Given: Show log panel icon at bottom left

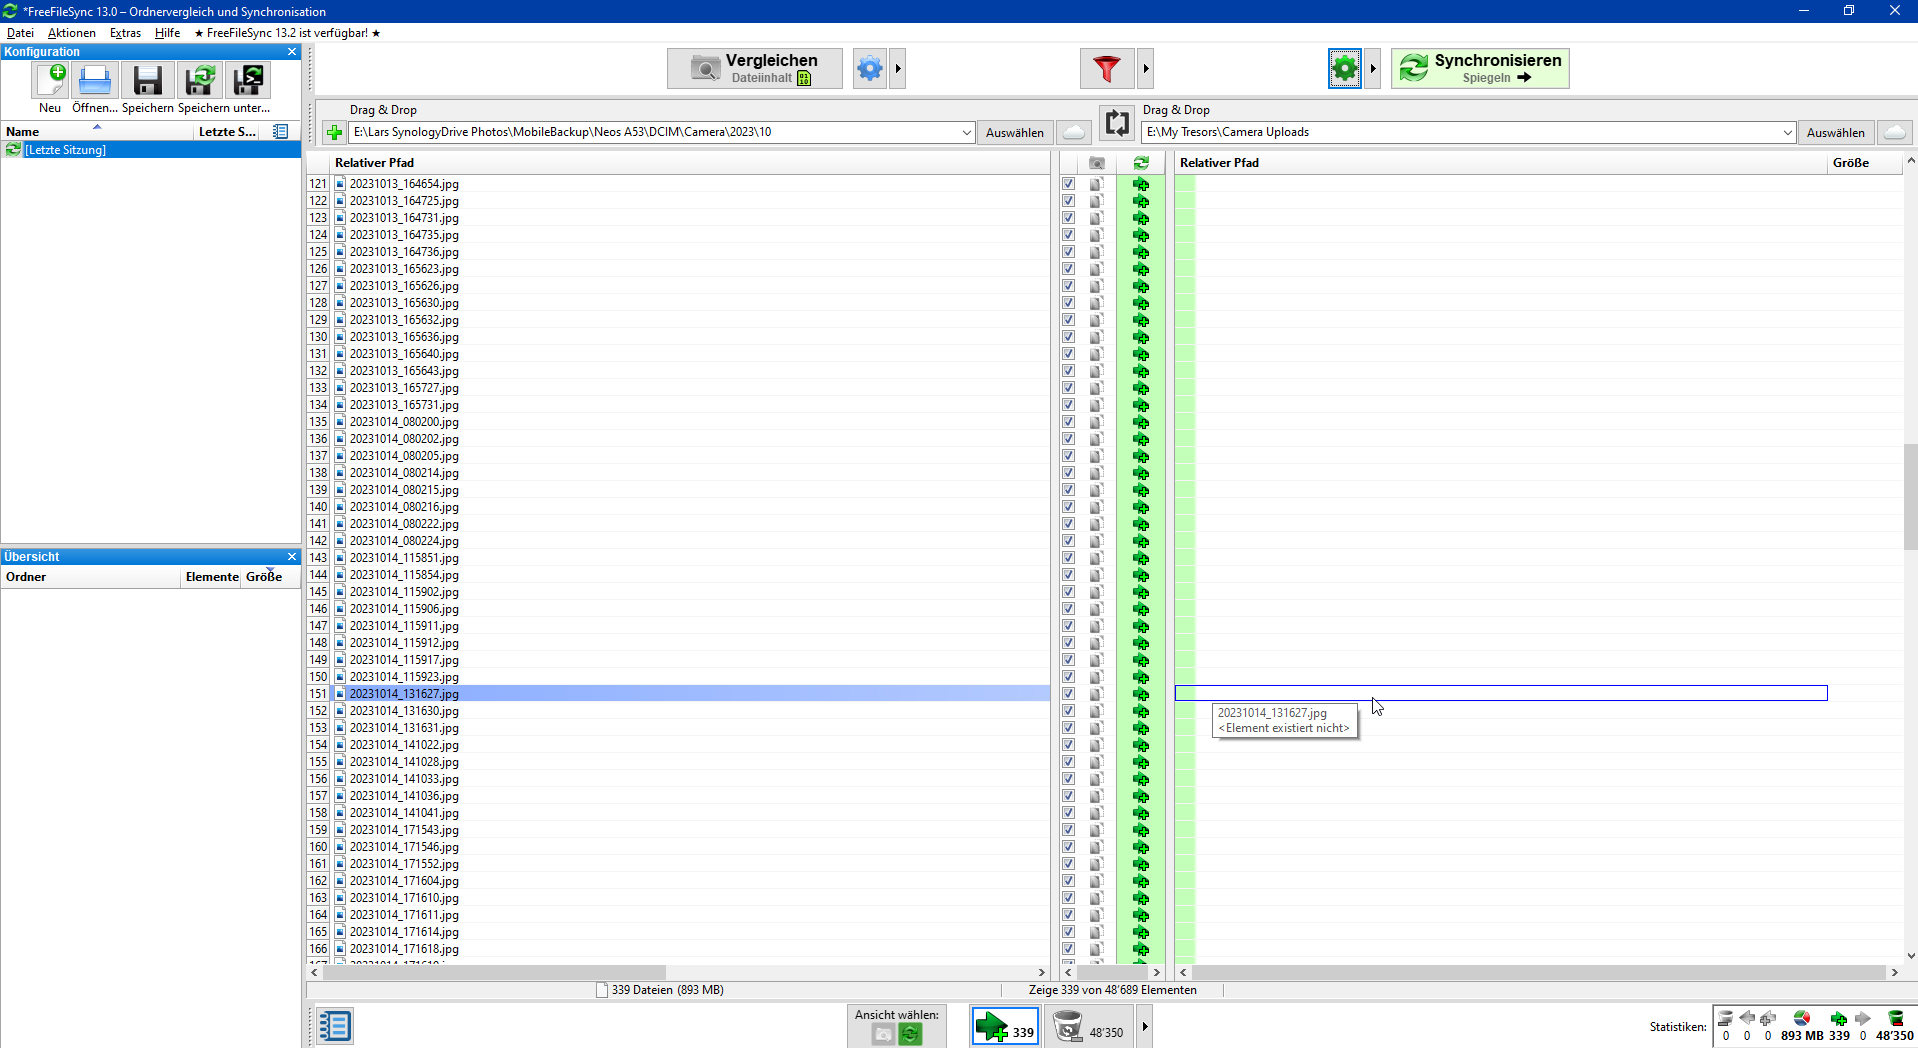Looking at the screenshot, I should [335, 1026].
